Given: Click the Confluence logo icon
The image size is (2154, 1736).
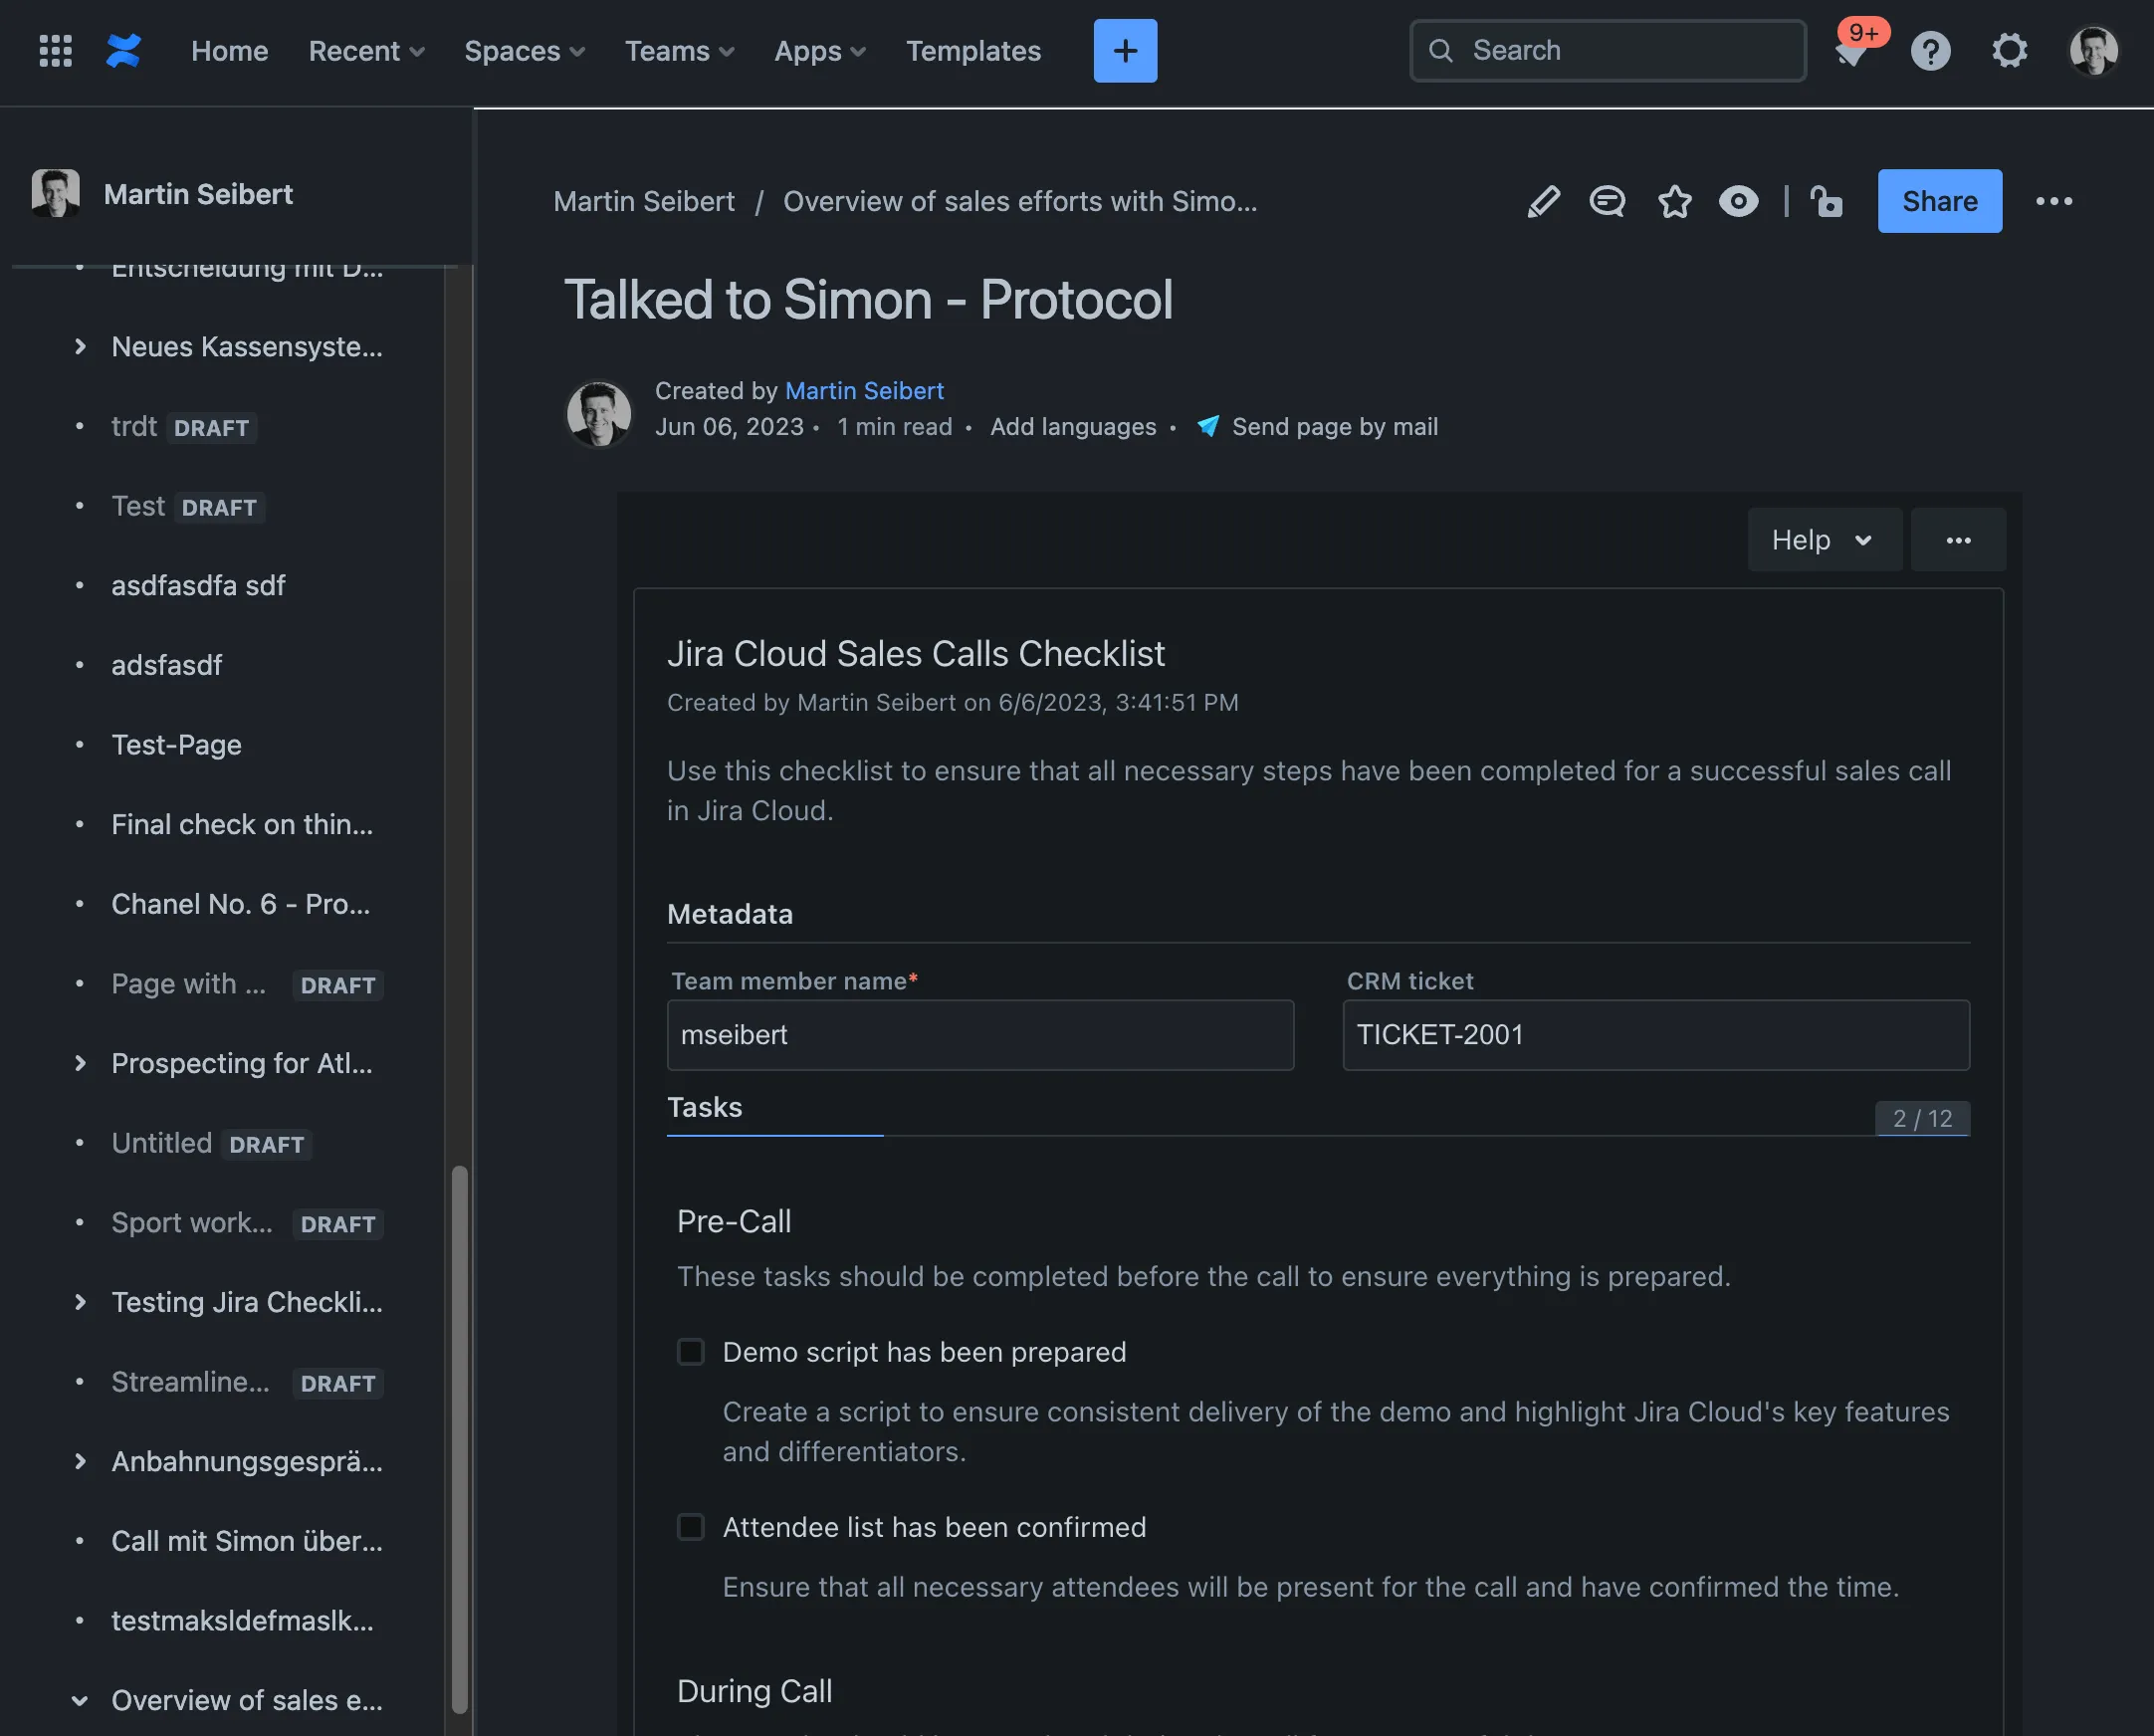Looking at the screenshot, I should pyautogui.click(x=124, y=50).
